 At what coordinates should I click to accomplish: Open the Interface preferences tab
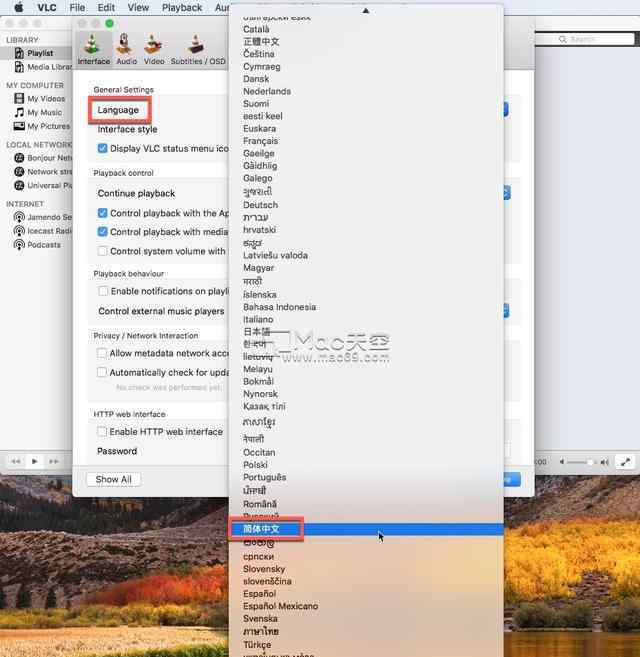point(93,49)
